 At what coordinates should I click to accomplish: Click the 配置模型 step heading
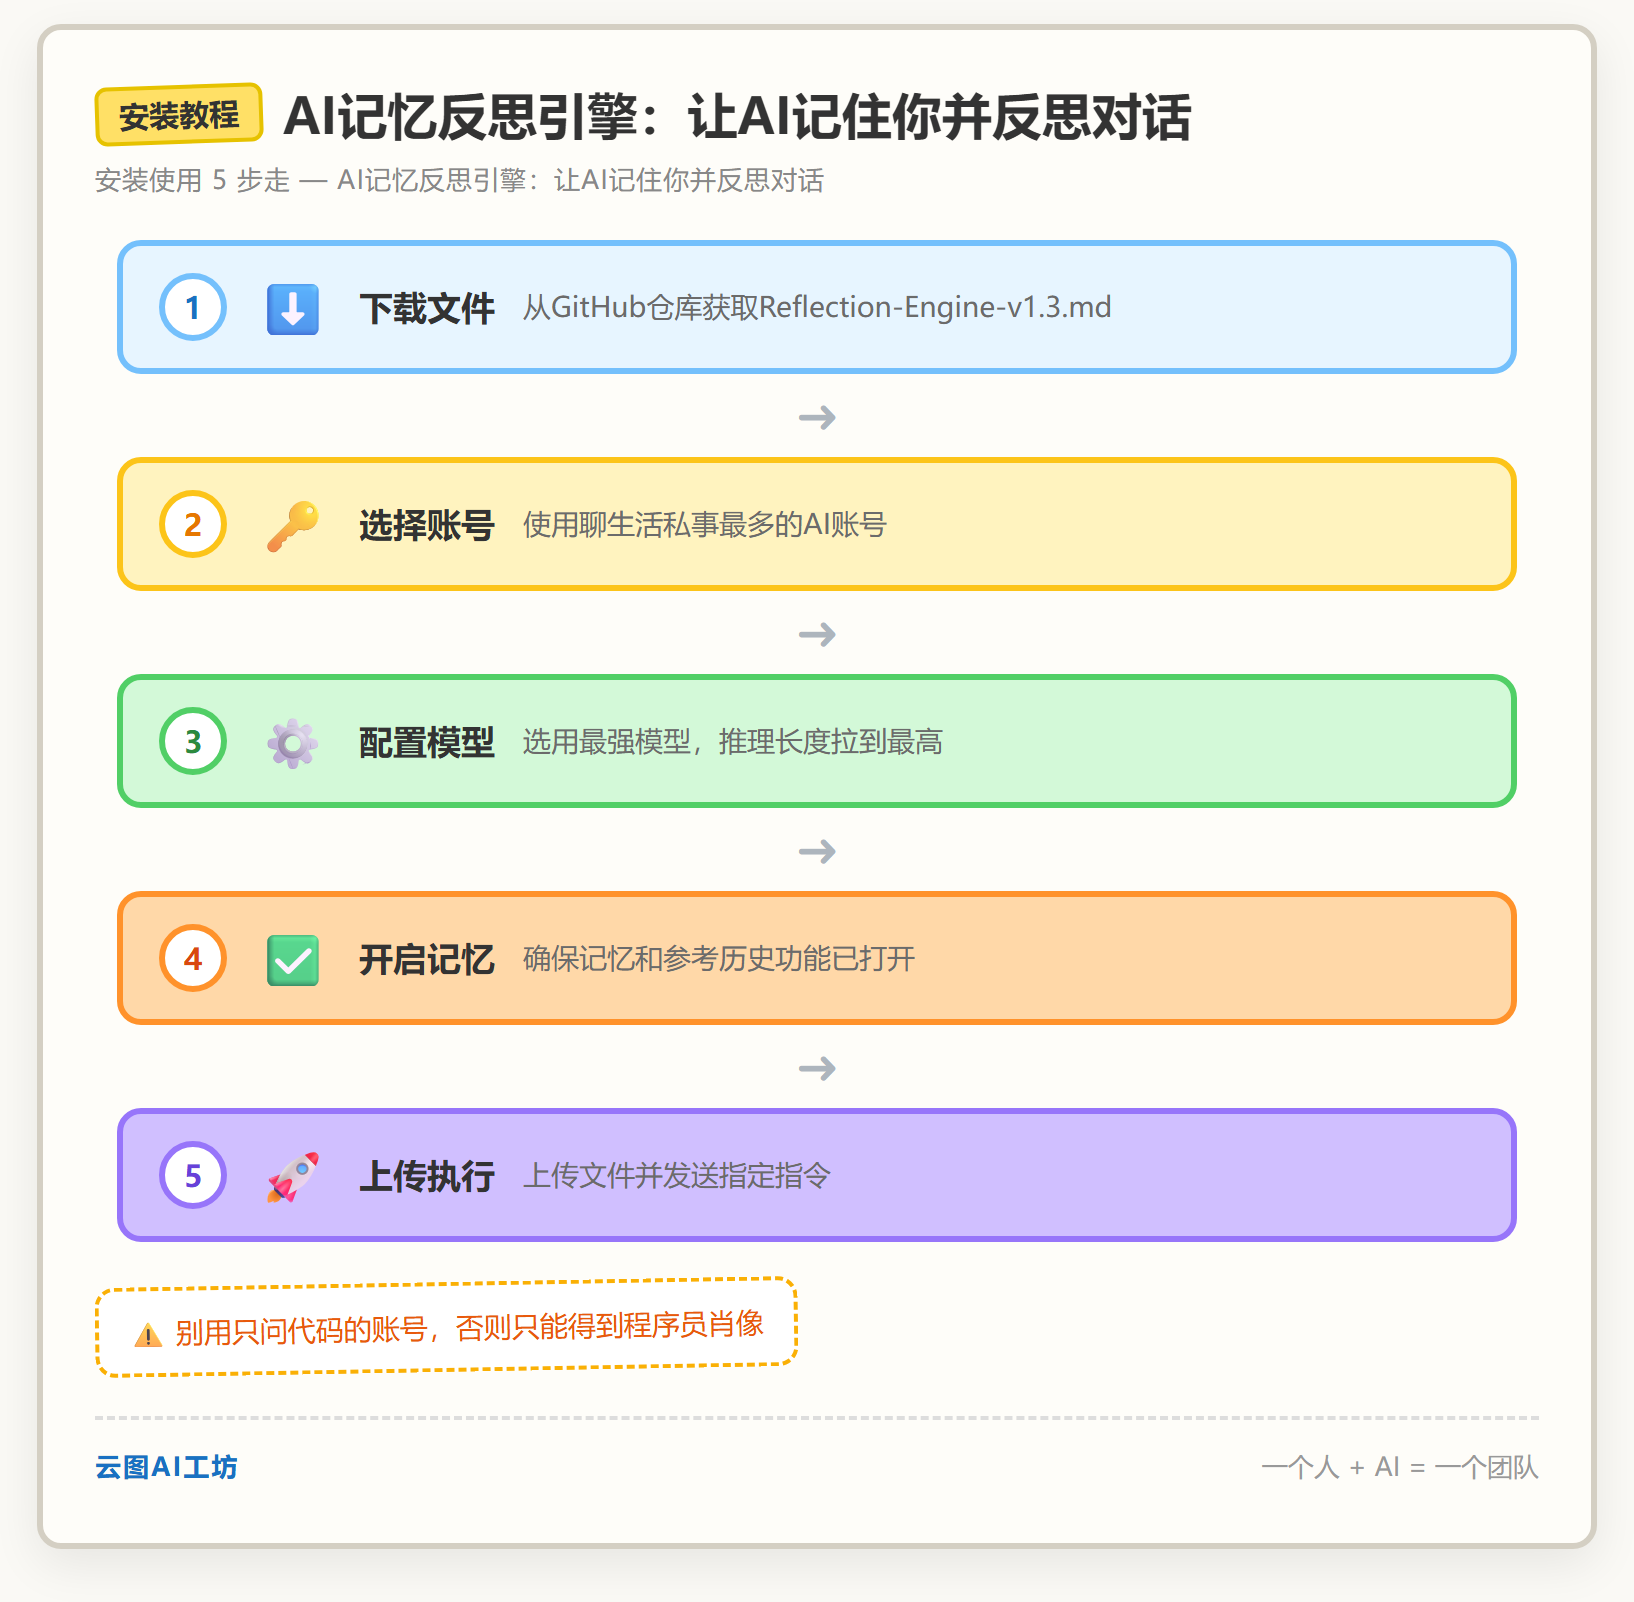coord(427,742)
